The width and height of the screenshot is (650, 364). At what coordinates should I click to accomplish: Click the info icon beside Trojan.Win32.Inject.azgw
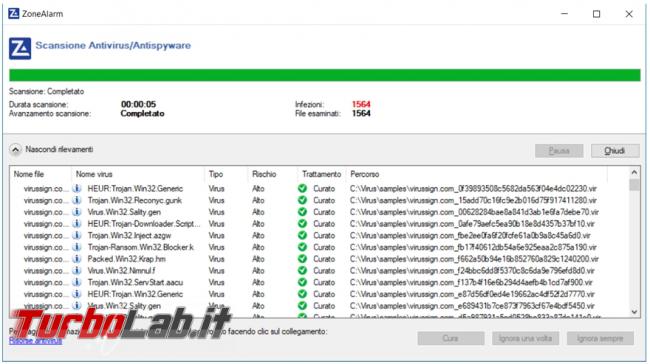(x=77, y=235)
